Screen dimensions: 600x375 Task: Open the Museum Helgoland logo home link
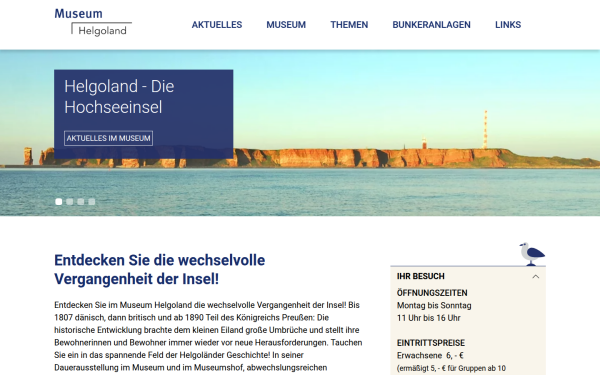click(93, 22)
